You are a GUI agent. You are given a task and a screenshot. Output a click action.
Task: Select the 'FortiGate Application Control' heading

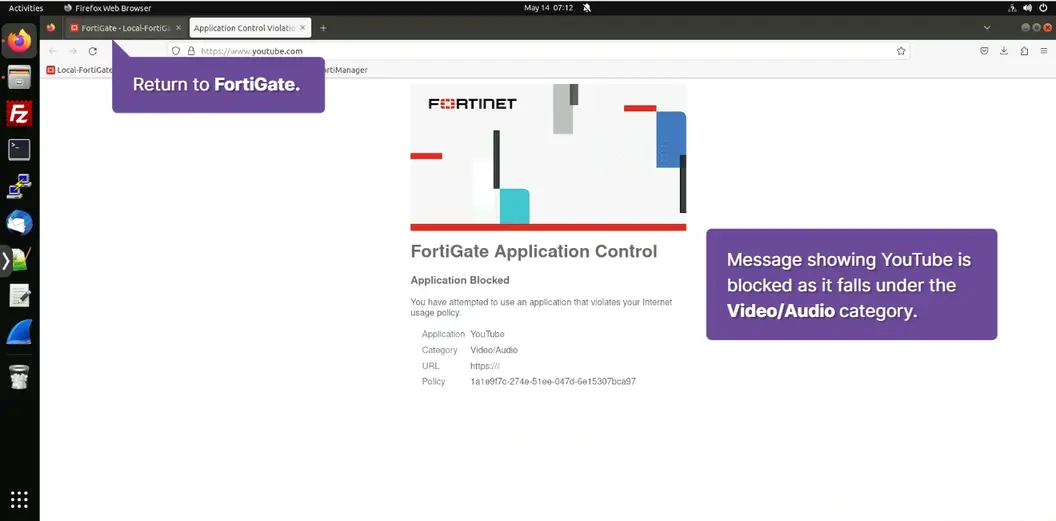tap(534, 252)
